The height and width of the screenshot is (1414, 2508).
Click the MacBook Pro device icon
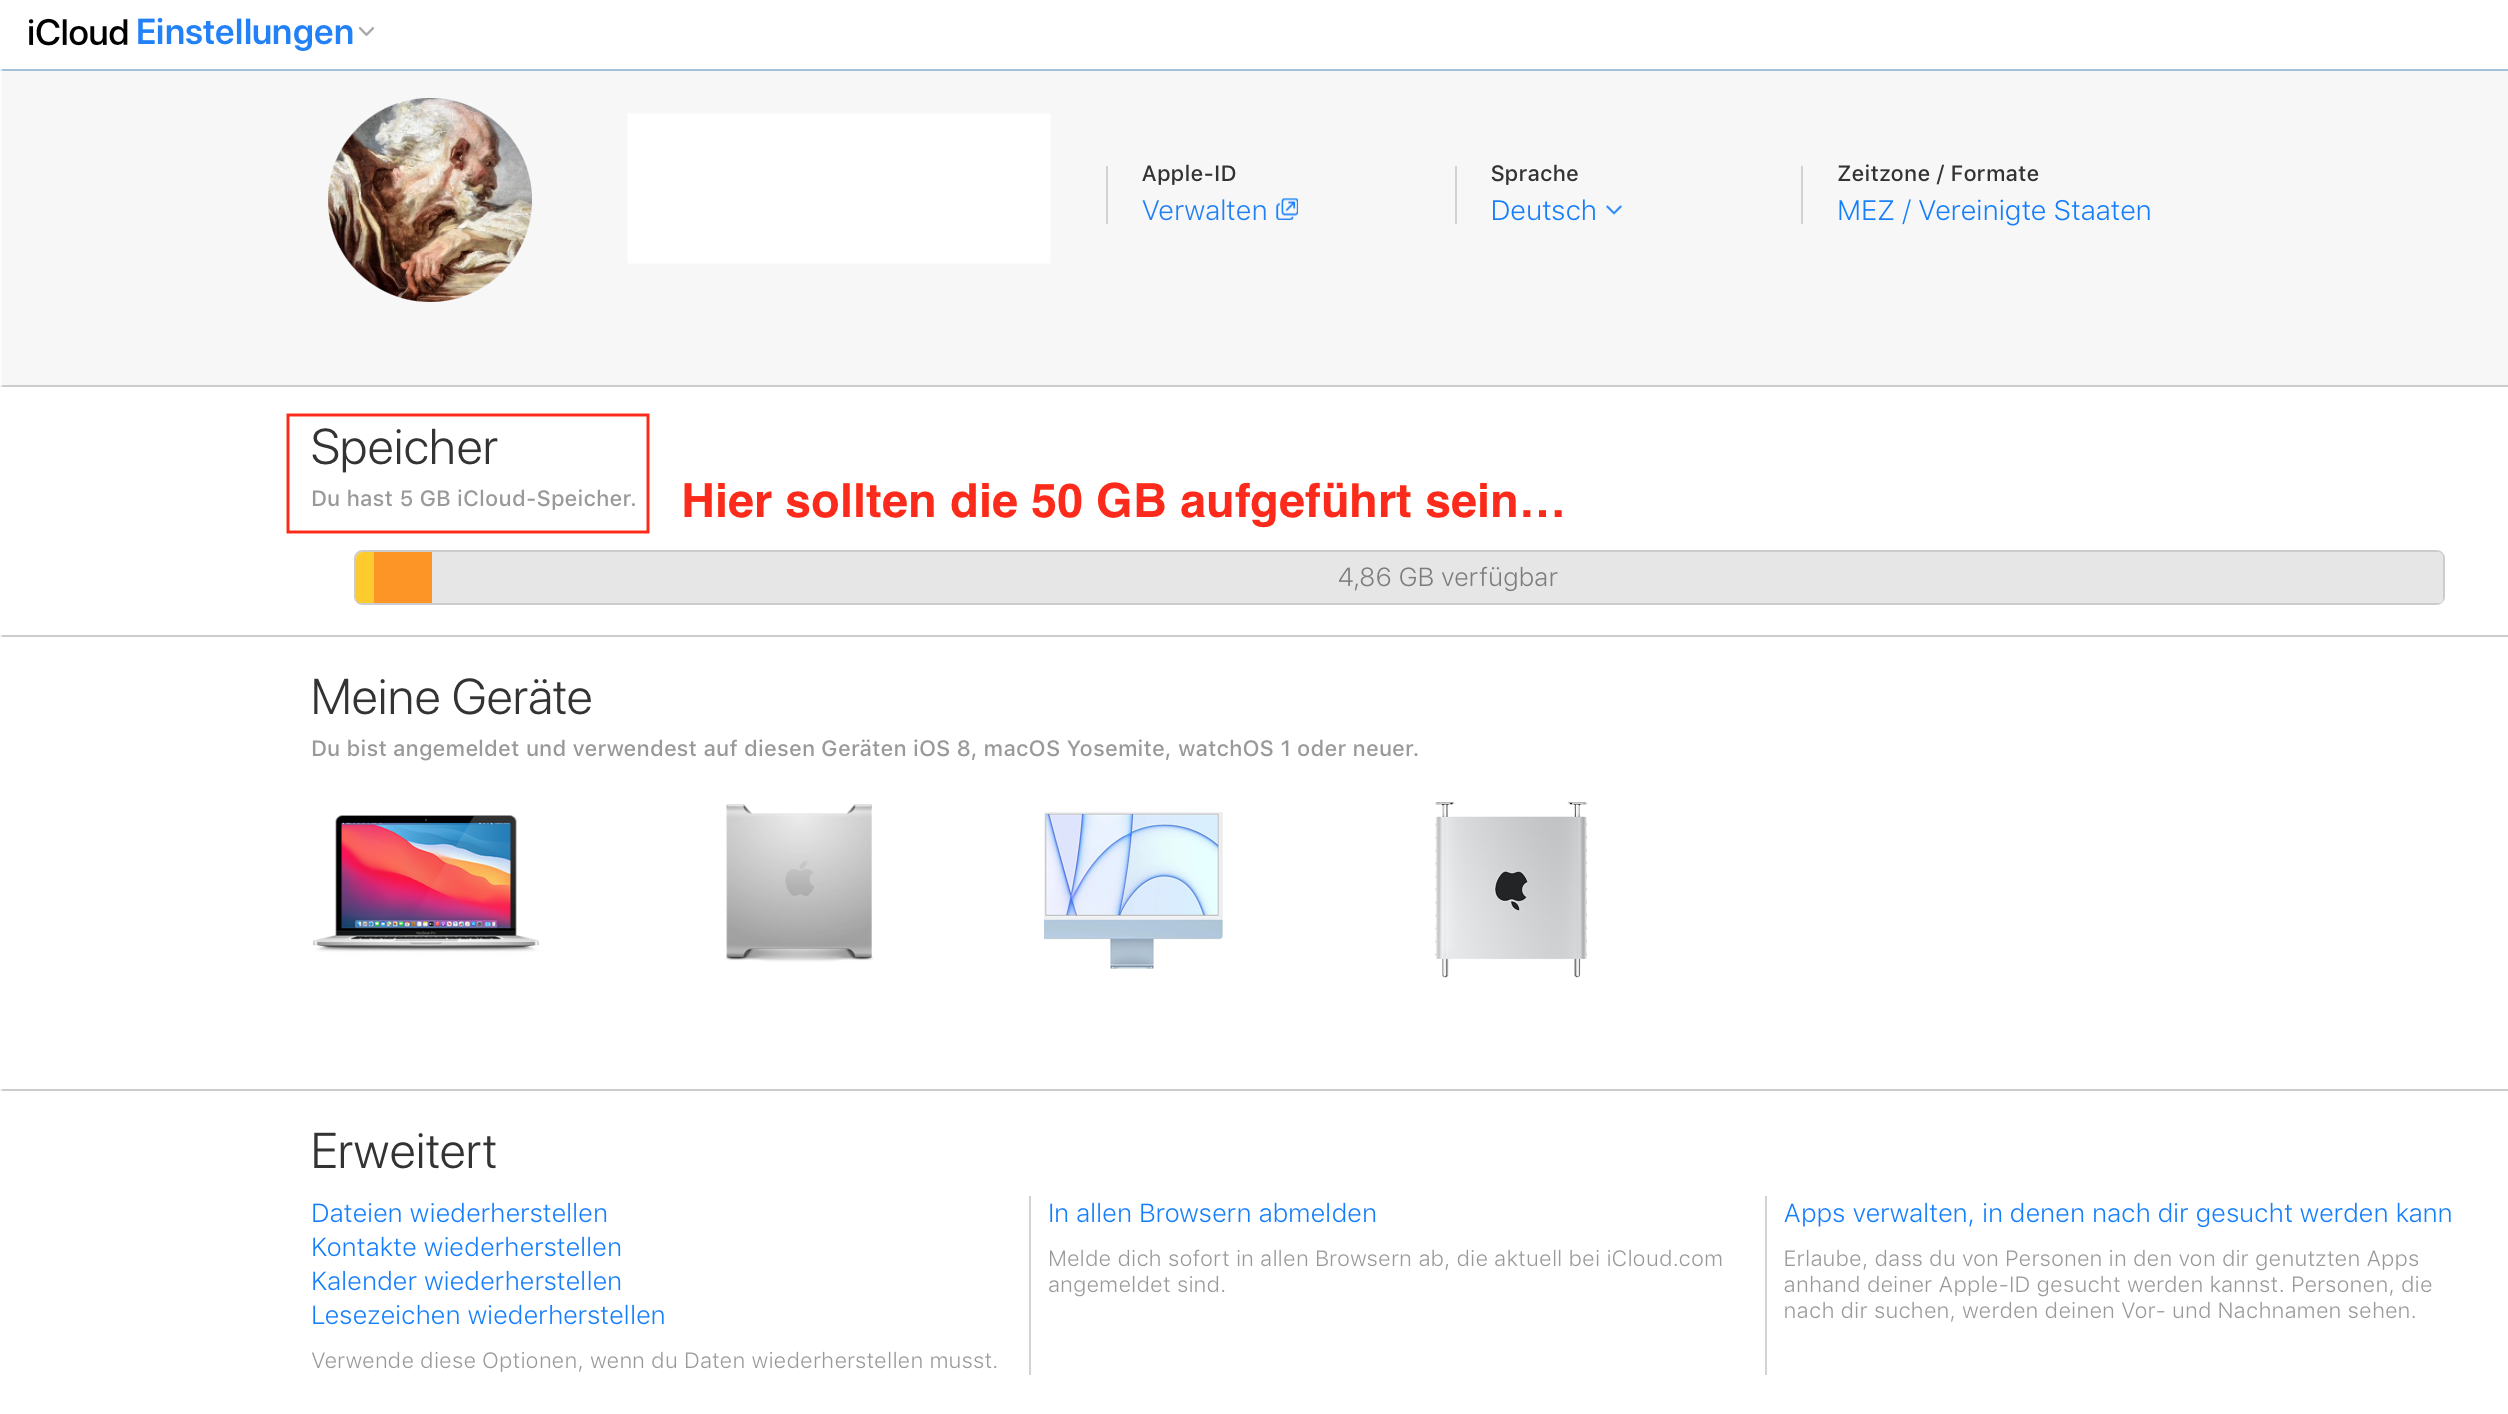(426, 881)
